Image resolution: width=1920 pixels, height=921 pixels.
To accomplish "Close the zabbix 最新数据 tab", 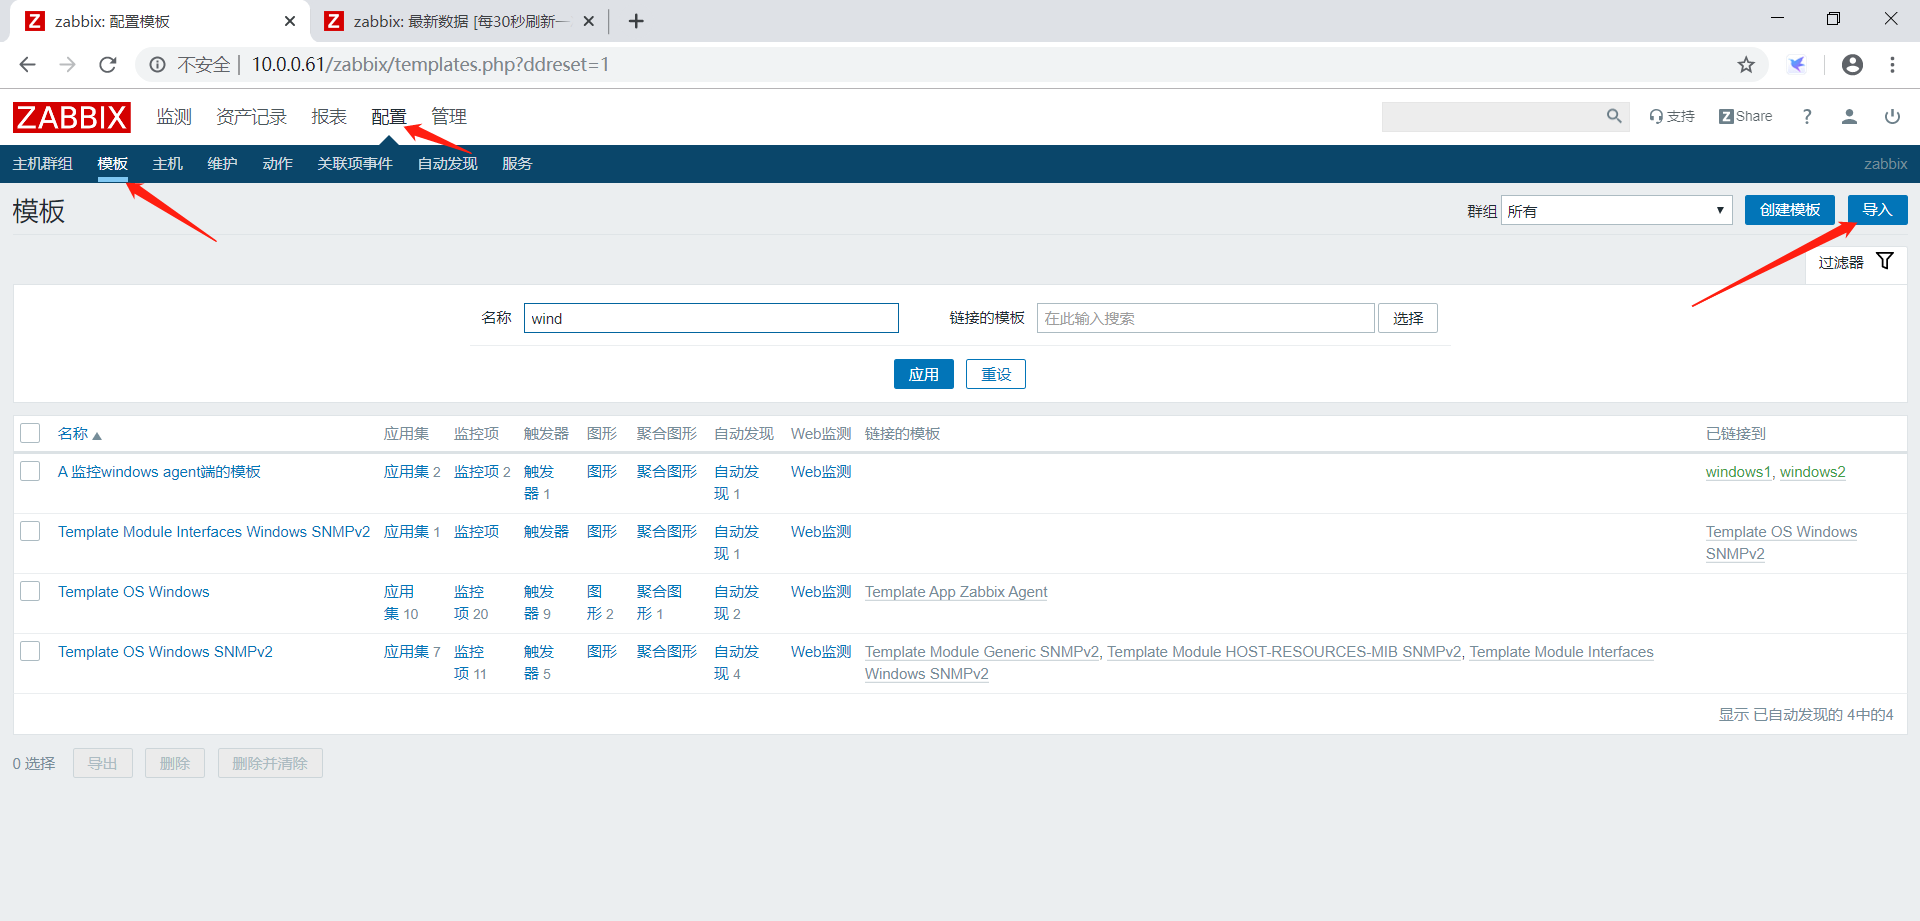I will tap(589, 21).
